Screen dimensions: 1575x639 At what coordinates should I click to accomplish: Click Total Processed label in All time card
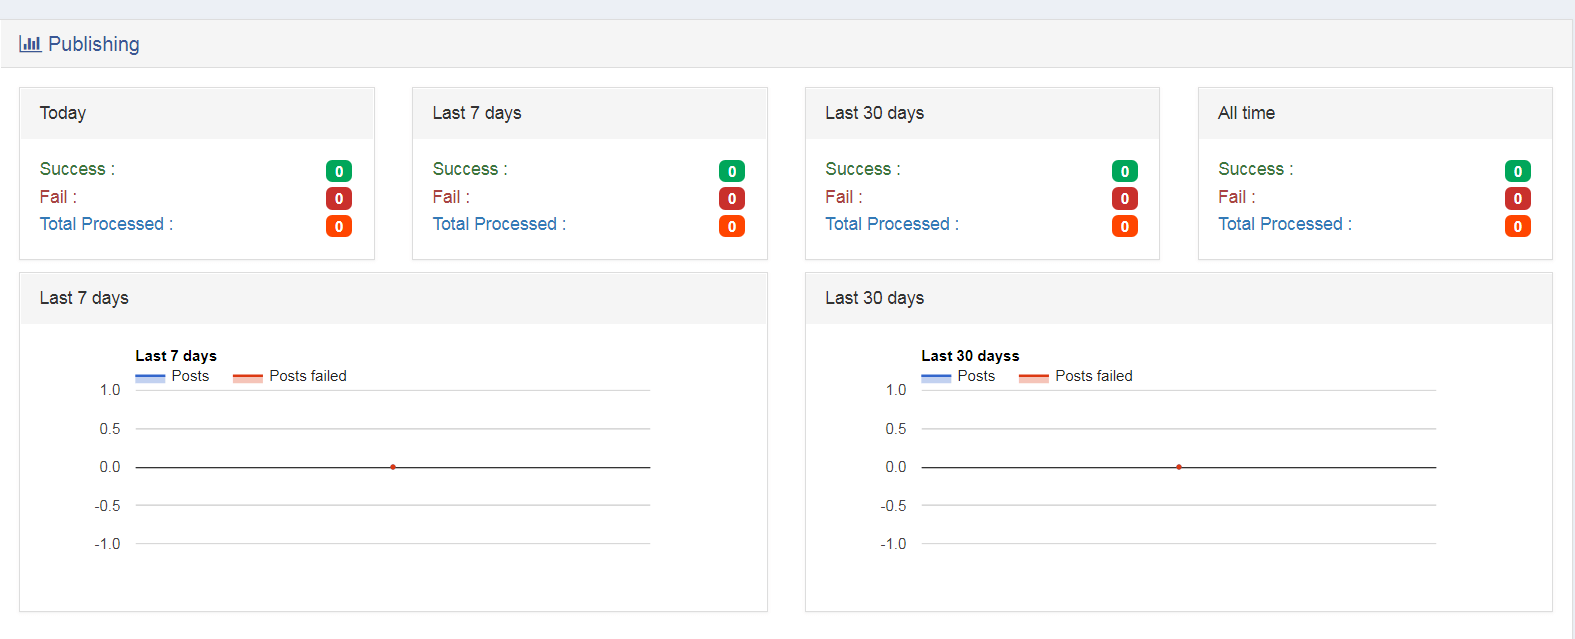(x=1285, y=224)
